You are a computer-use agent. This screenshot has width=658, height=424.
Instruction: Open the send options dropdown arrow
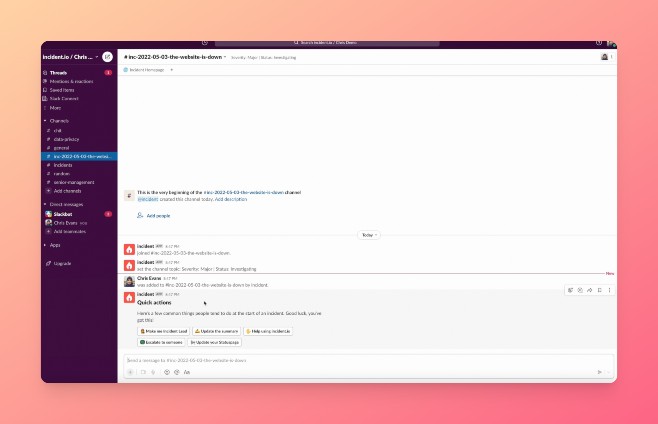pyautogui.click(x=608, y=372)
